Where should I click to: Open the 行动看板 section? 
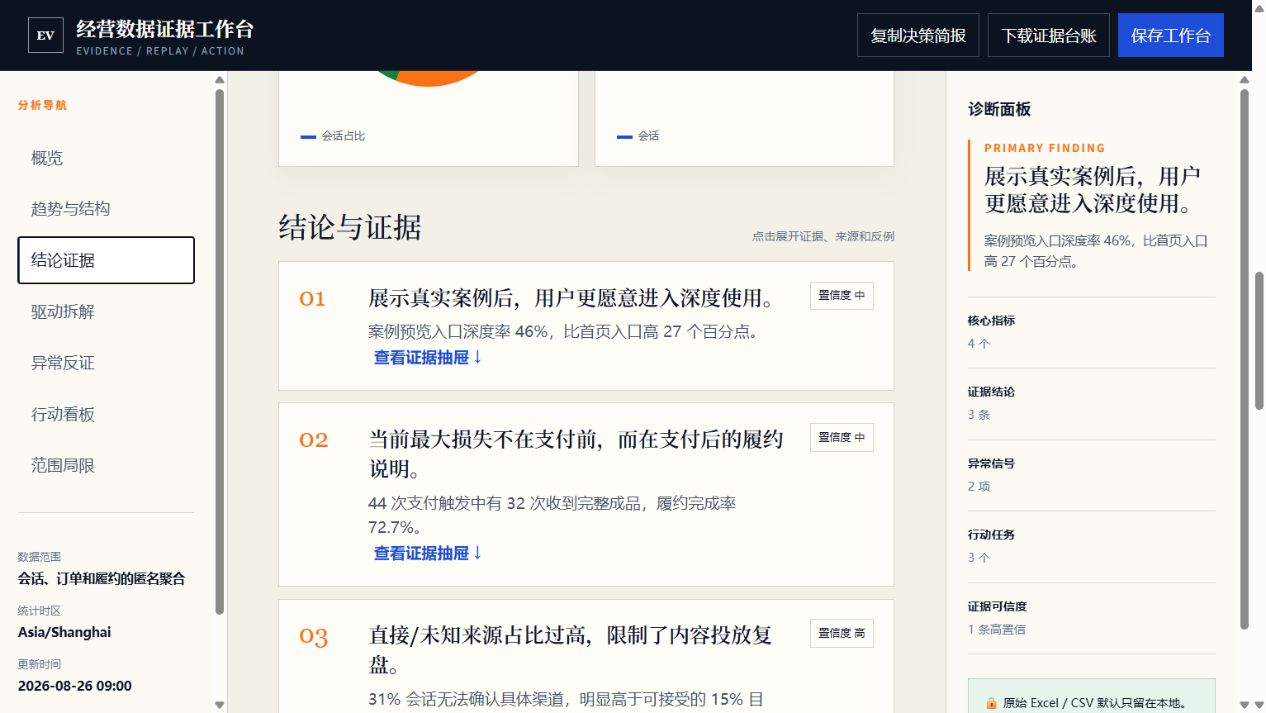(x=106, y=414)
